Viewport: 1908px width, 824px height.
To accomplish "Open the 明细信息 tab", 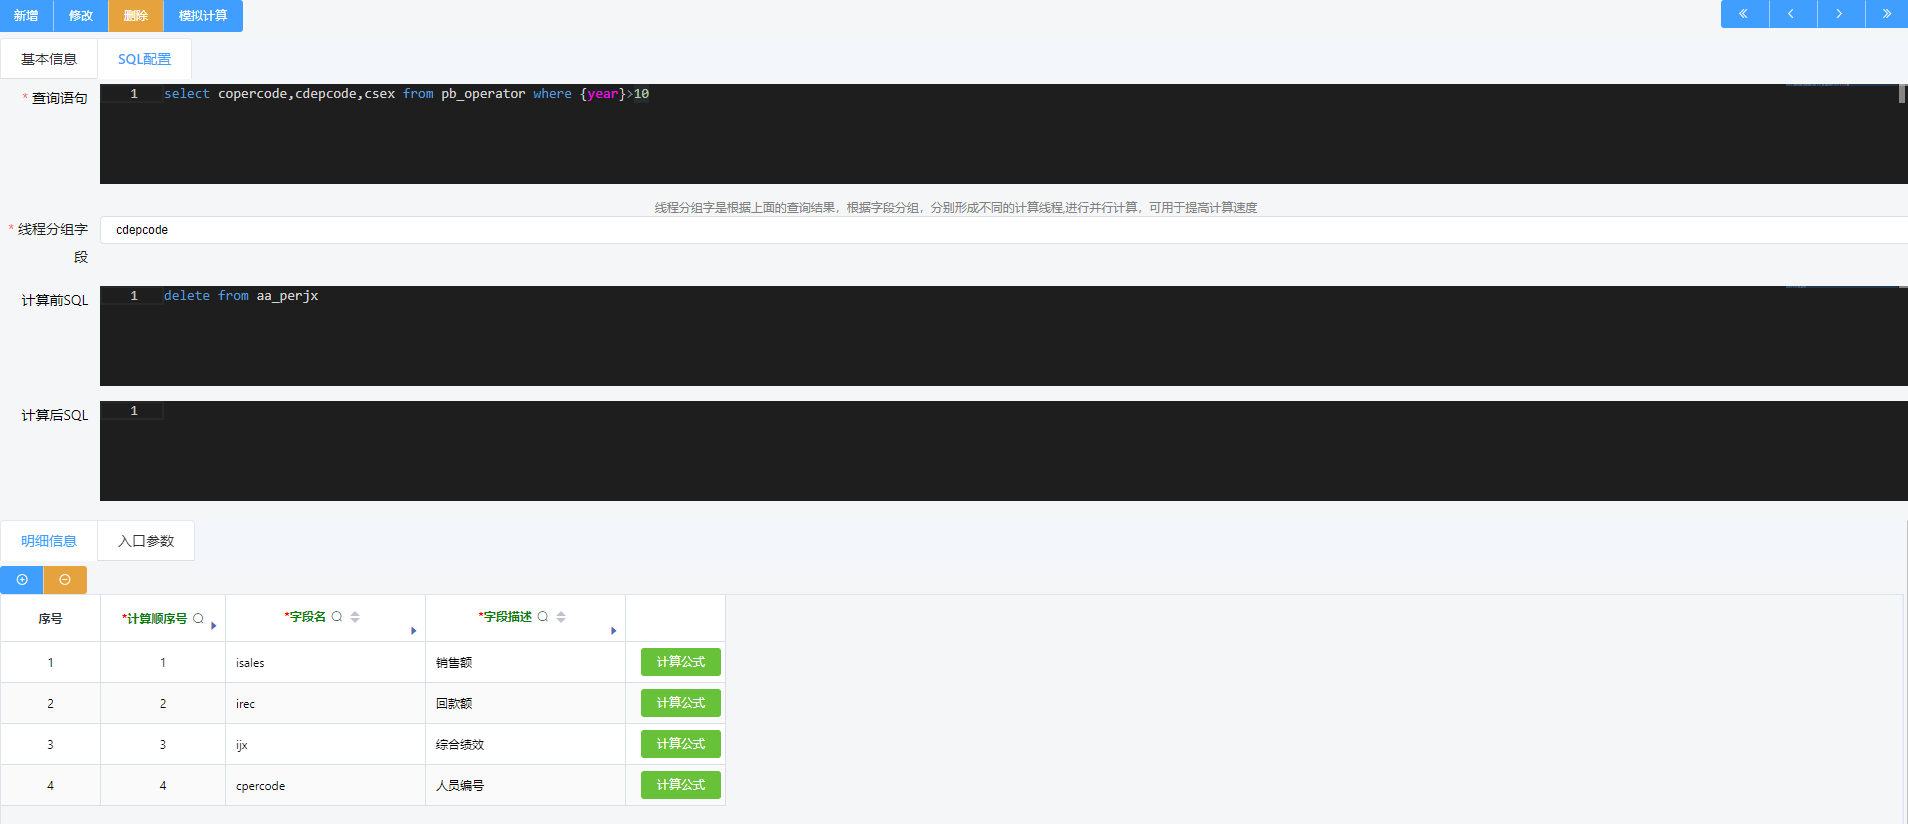I will (x=49, y=541).
